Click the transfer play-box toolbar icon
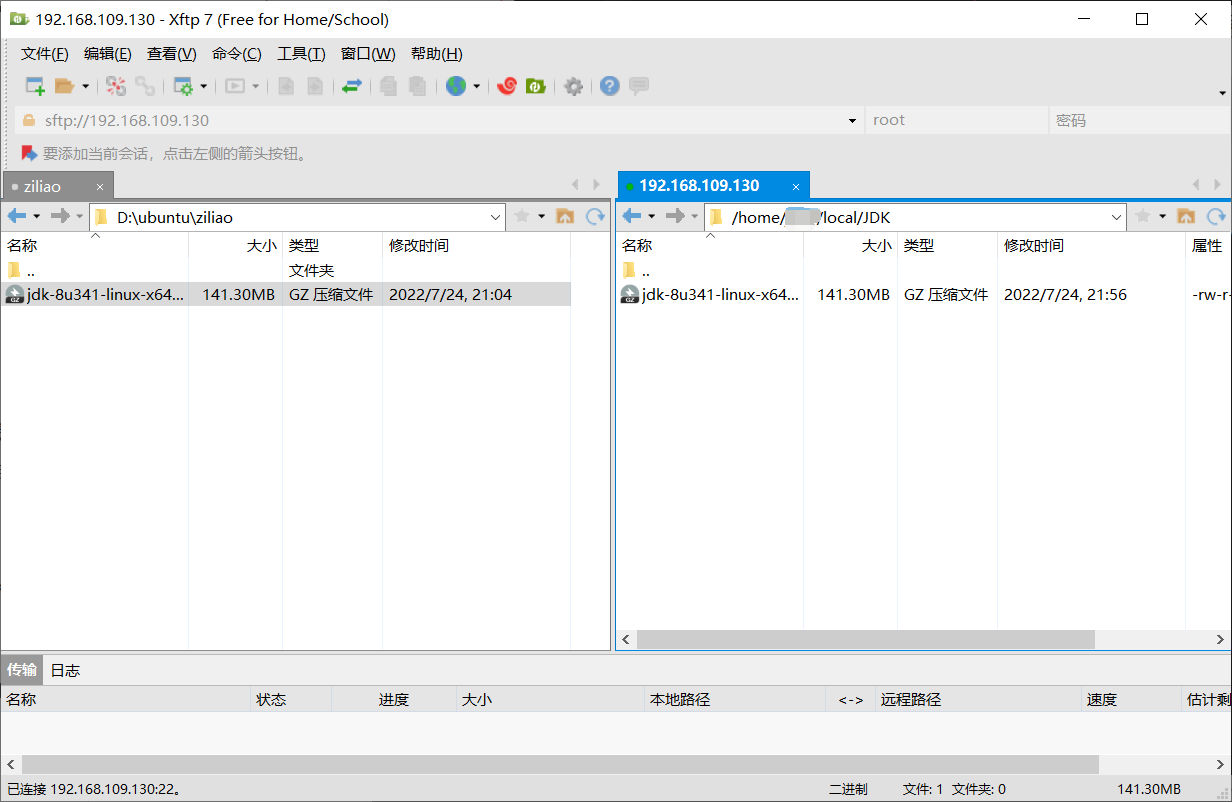The width and height of the screenshot is (1232, 802). (235, 86)
